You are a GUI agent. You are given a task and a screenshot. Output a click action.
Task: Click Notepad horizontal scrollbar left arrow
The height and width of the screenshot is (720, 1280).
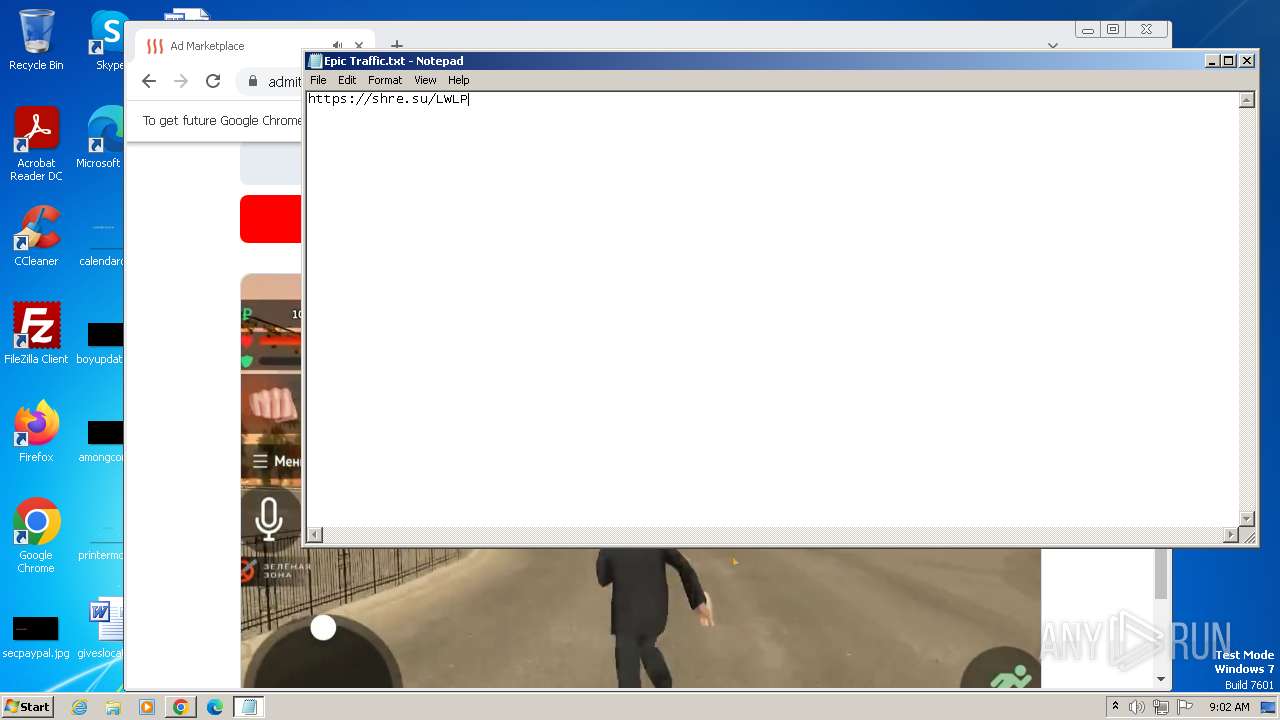tap(315, 535)
